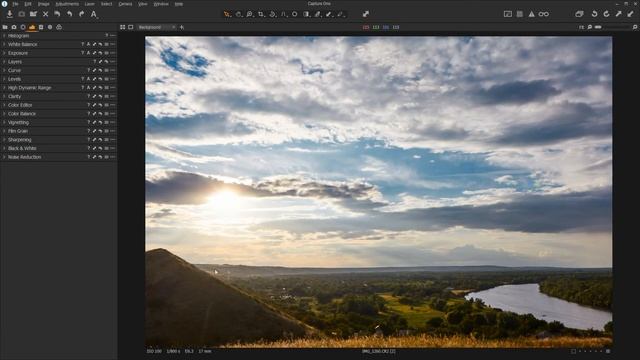Expand the Clarity tool panel

4,96
